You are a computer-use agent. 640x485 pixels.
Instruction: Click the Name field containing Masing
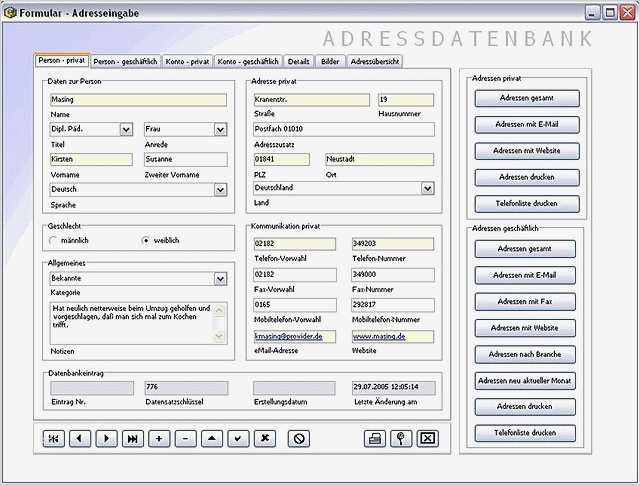[138, 100]
